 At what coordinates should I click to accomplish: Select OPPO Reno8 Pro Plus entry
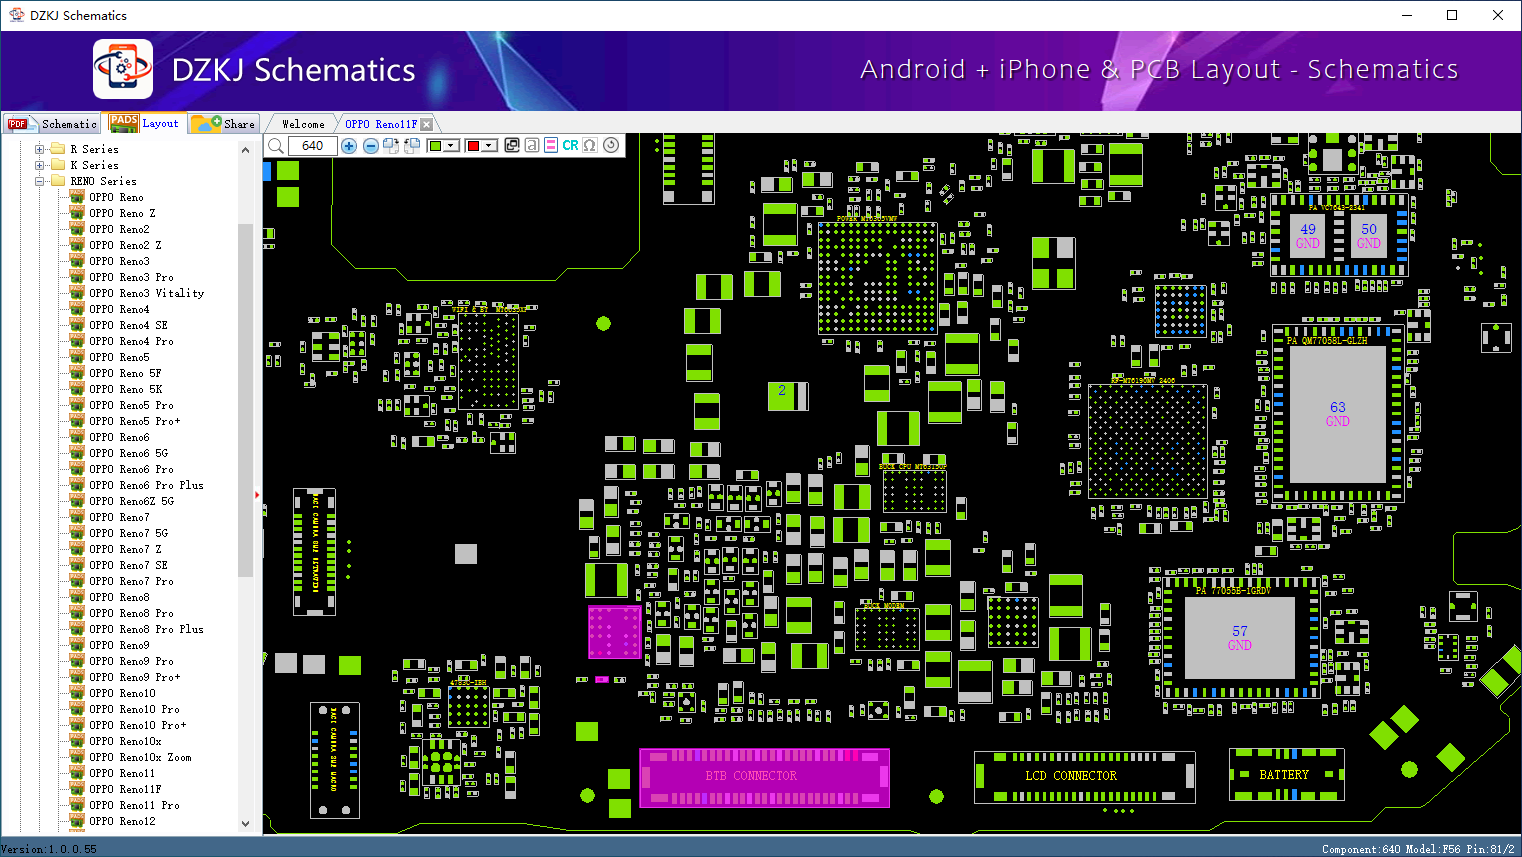[x=146, y=629]
